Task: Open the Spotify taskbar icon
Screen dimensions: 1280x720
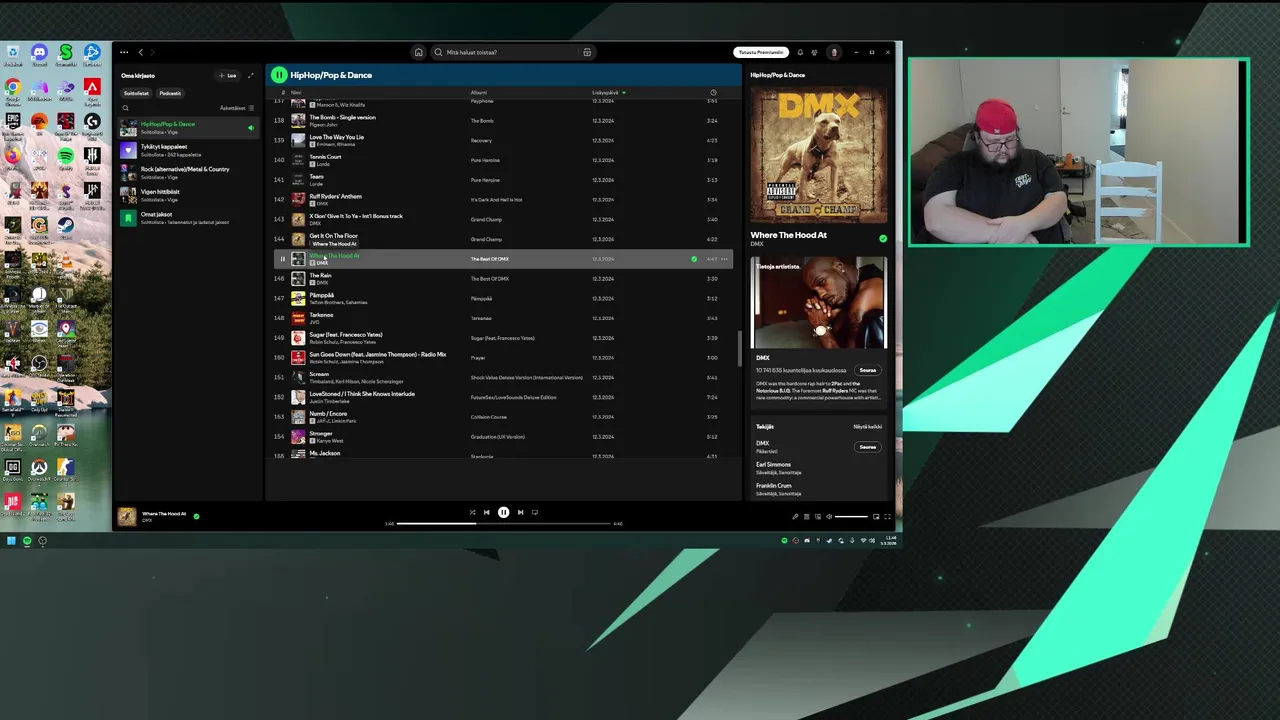Action: click(27, 541)
